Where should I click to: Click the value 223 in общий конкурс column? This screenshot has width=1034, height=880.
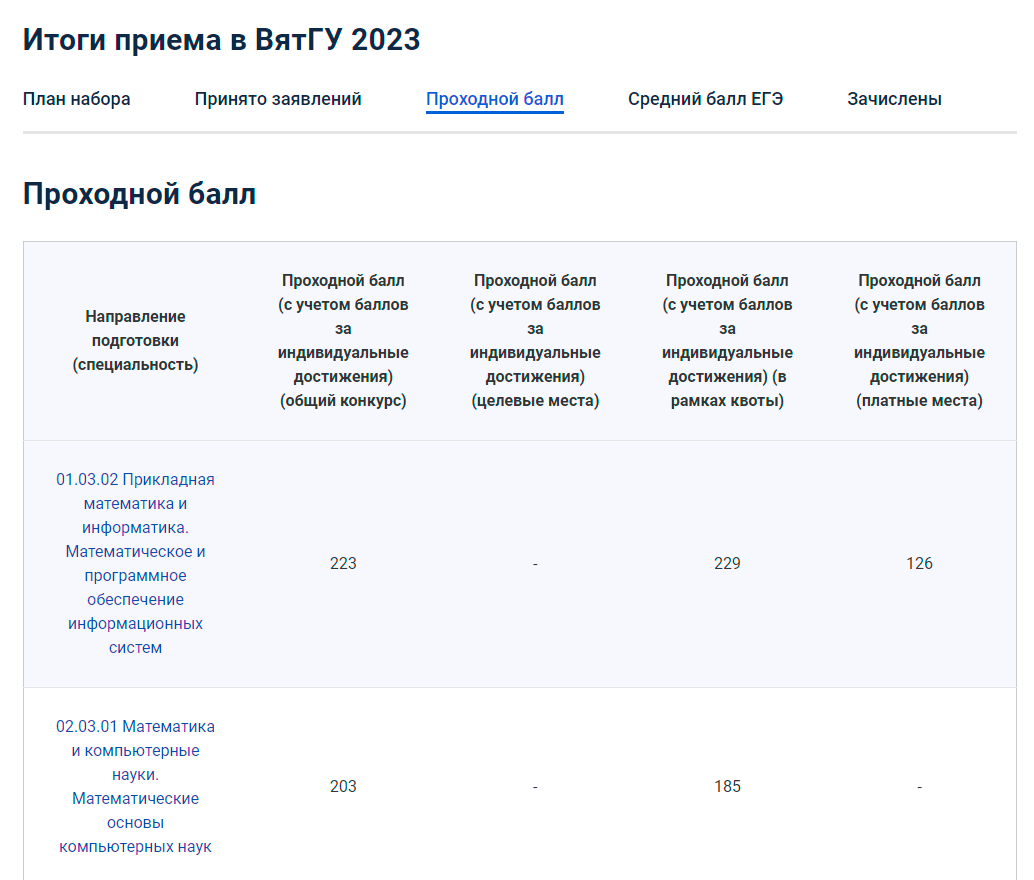[x=343, y=563]
